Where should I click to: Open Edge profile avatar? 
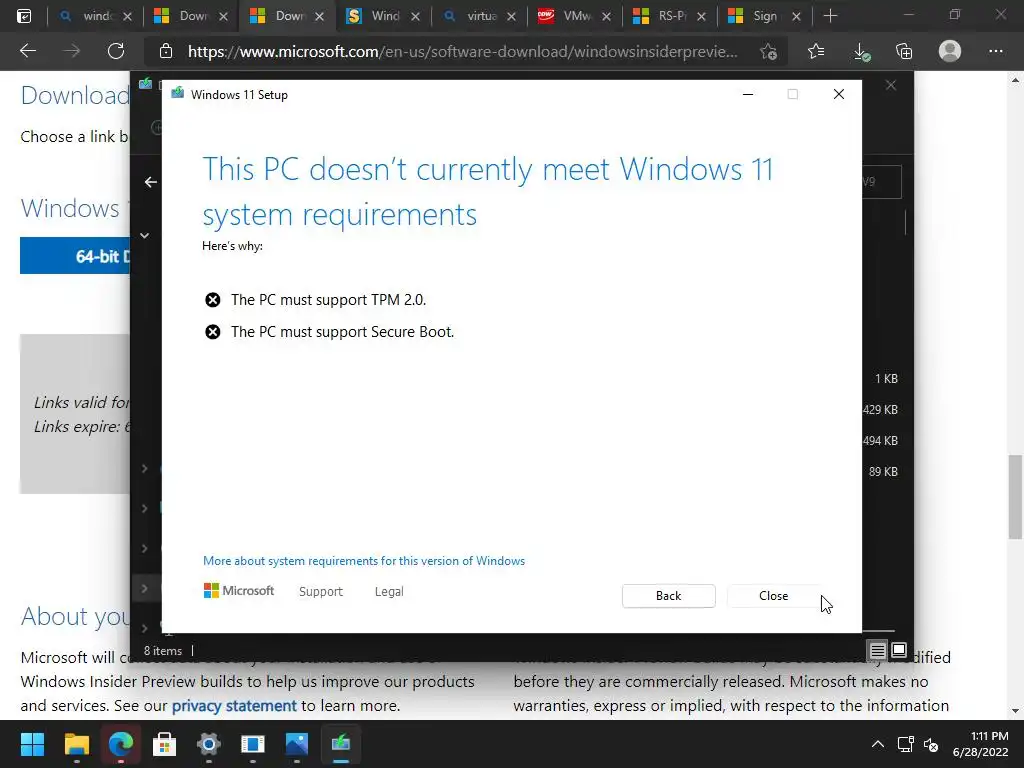pyautogui.click(x=950, y=51)
